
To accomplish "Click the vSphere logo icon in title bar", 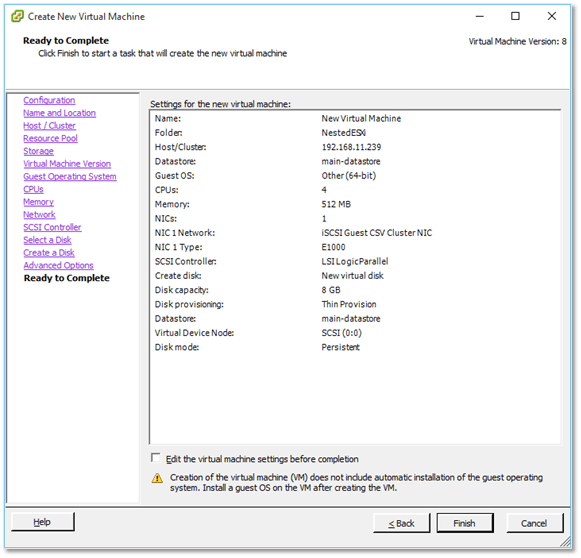I will pos(17,16).
